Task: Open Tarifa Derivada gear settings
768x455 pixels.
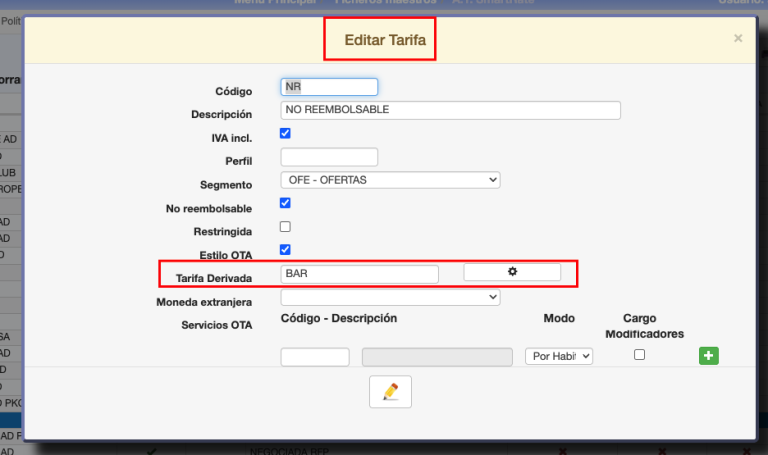Action: coord(512,272)
